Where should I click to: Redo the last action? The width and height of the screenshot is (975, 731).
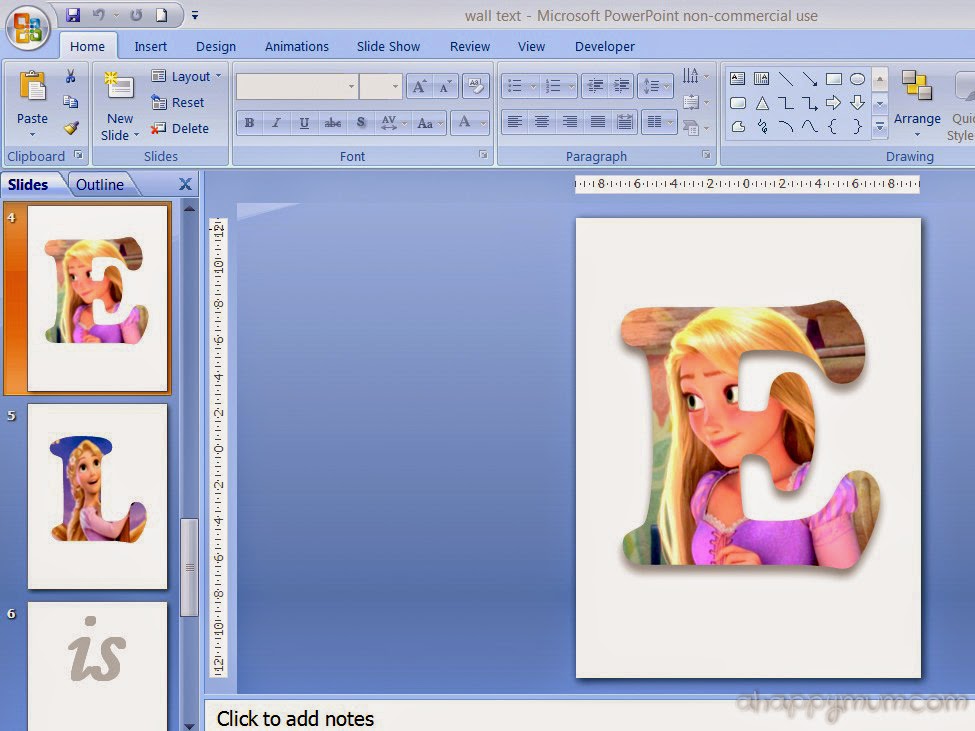click(136, 15)
